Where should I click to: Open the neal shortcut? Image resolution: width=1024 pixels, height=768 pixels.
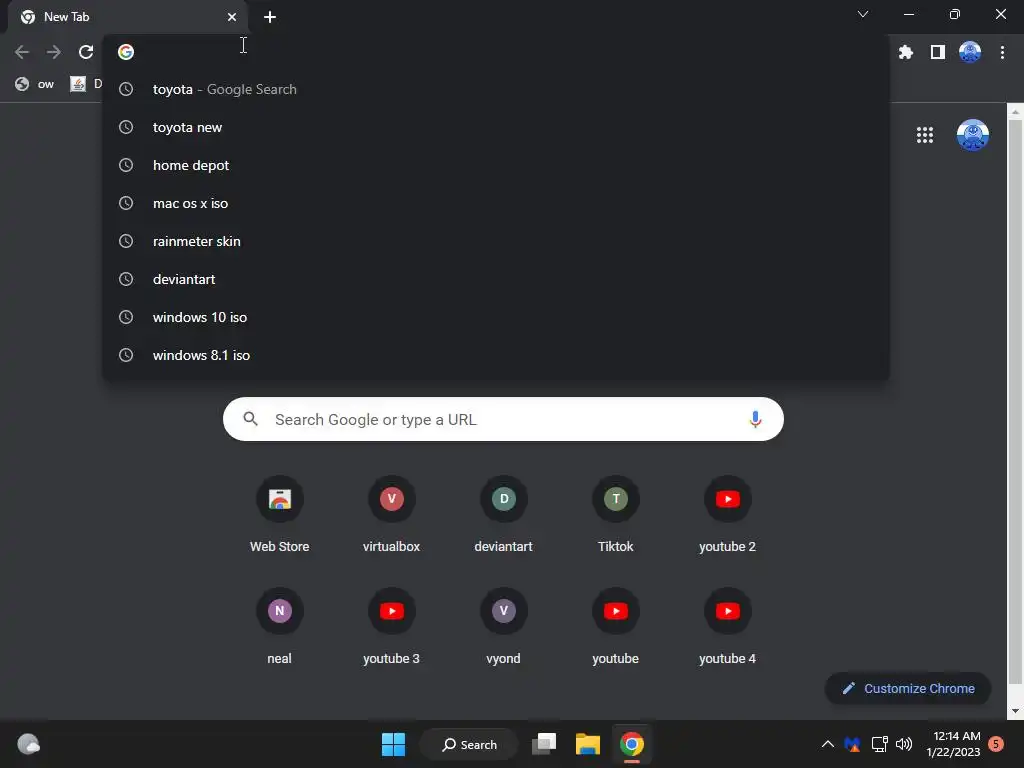click(280, 628)
